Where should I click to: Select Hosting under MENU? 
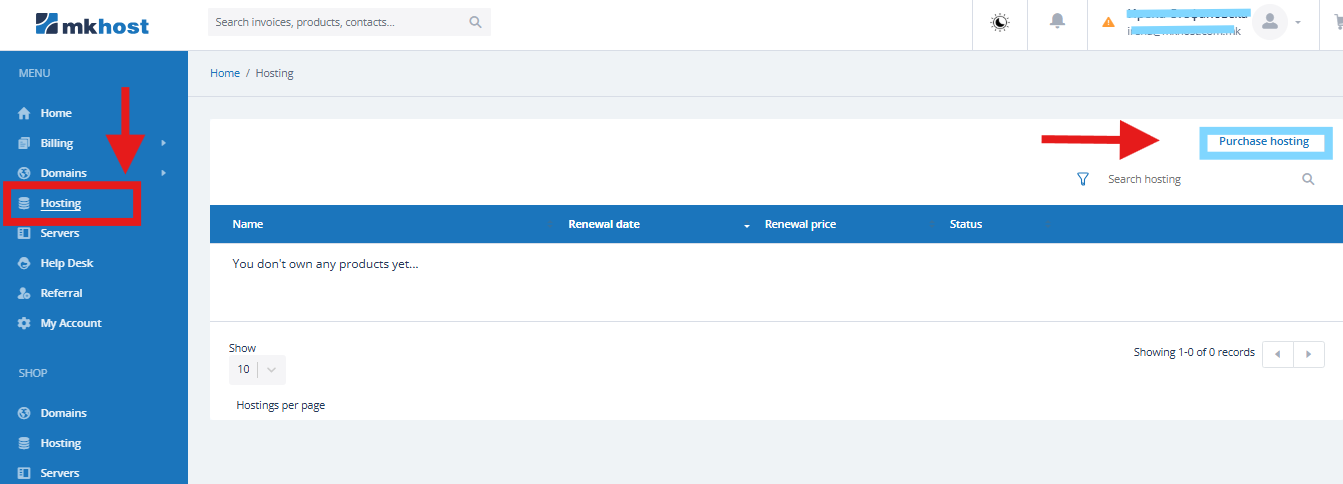61,203
